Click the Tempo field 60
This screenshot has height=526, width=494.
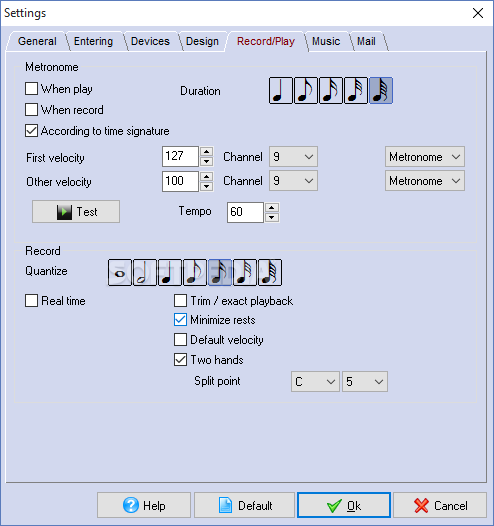pyautogui.click(x=245, y=212)
